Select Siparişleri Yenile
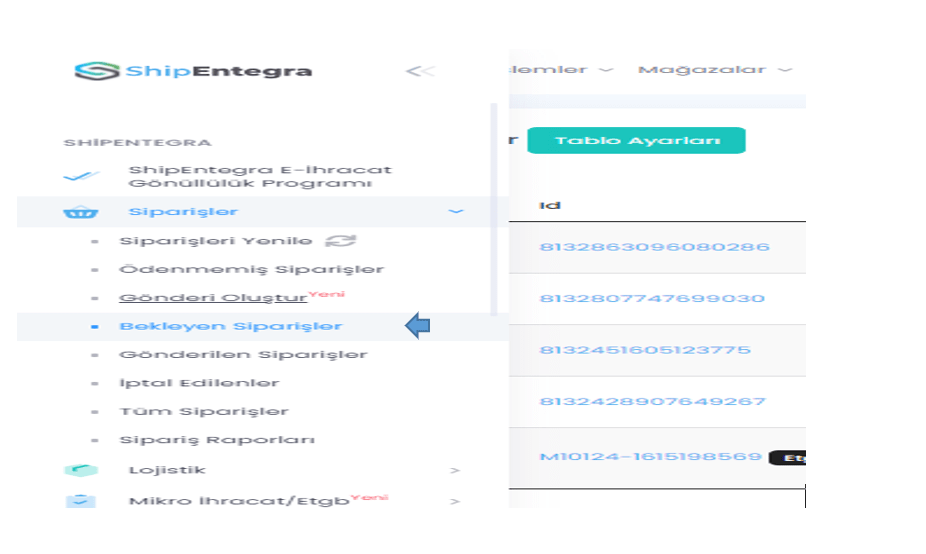 point(216,241)
